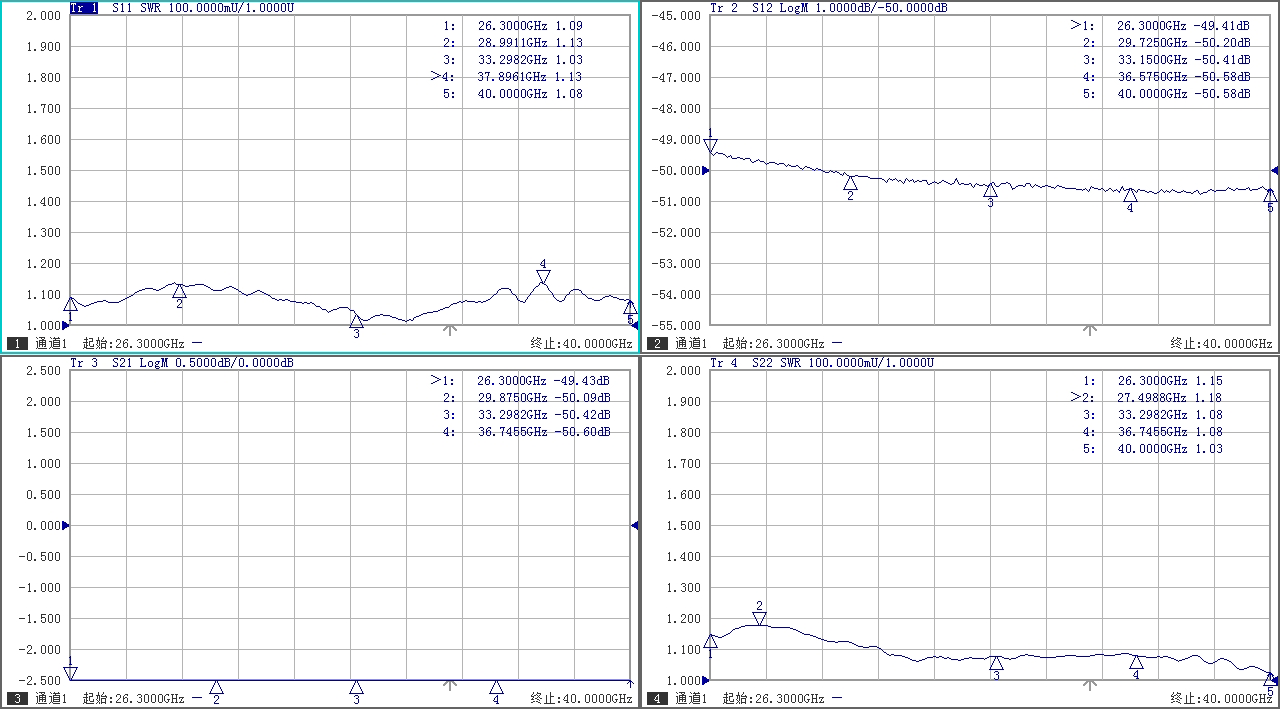Select marker 3 on the S21 trace

[356, 687]
